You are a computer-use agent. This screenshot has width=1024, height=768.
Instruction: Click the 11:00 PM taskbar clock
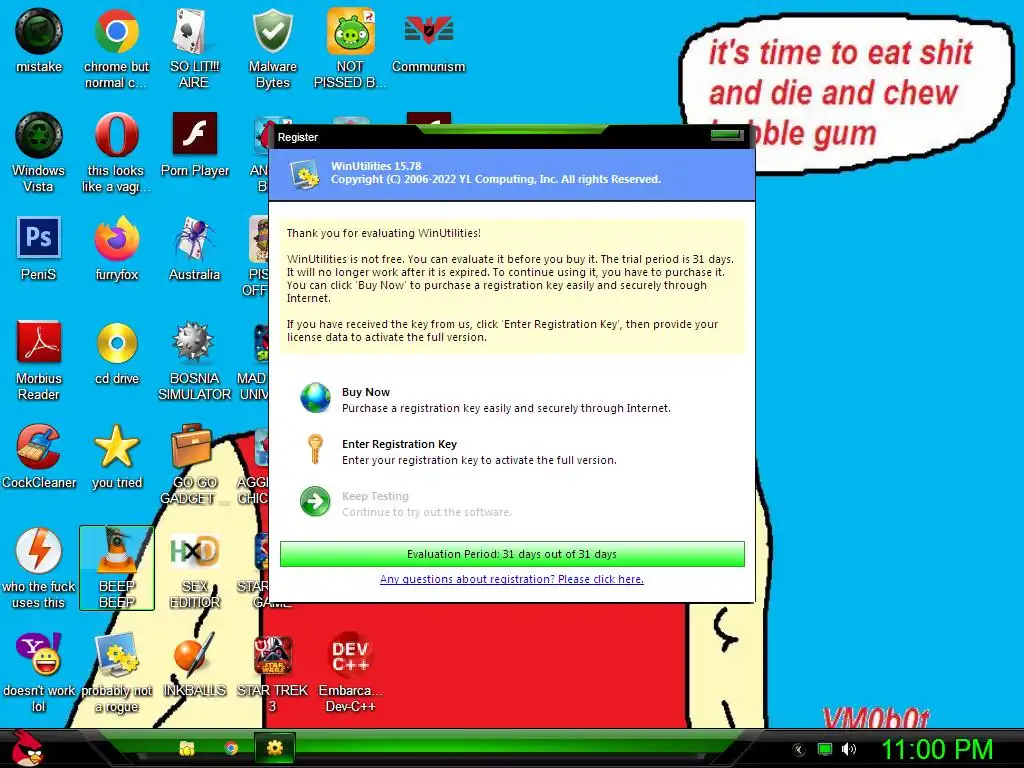936,749
